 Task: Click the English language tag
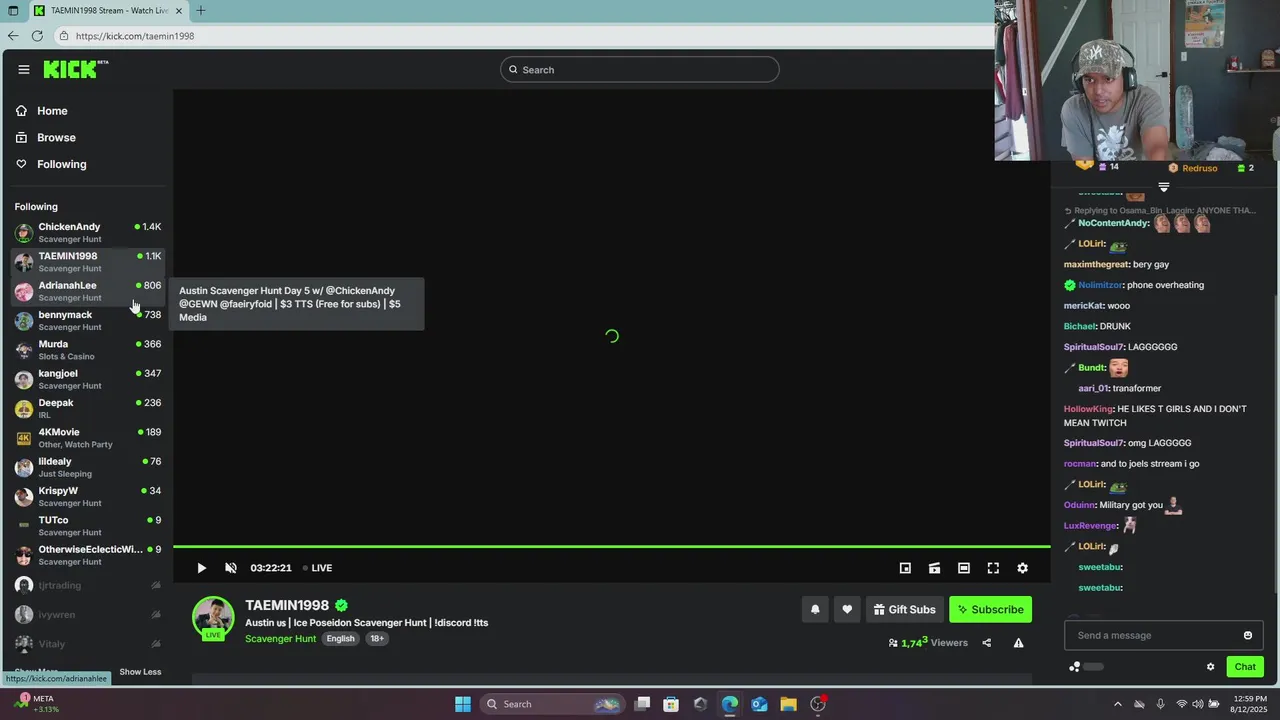(340, 639)
